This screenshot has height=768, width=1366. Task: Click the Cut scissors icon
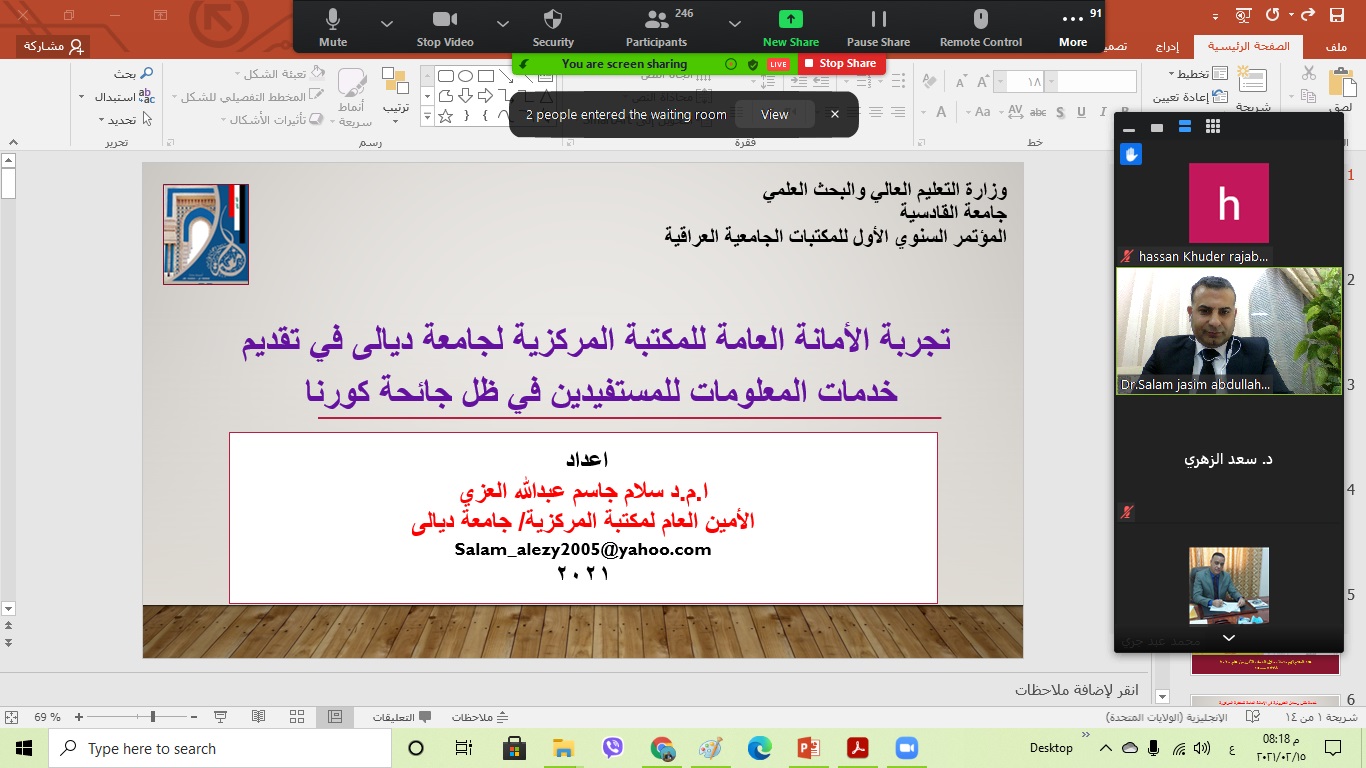(x=1309, y=73)
